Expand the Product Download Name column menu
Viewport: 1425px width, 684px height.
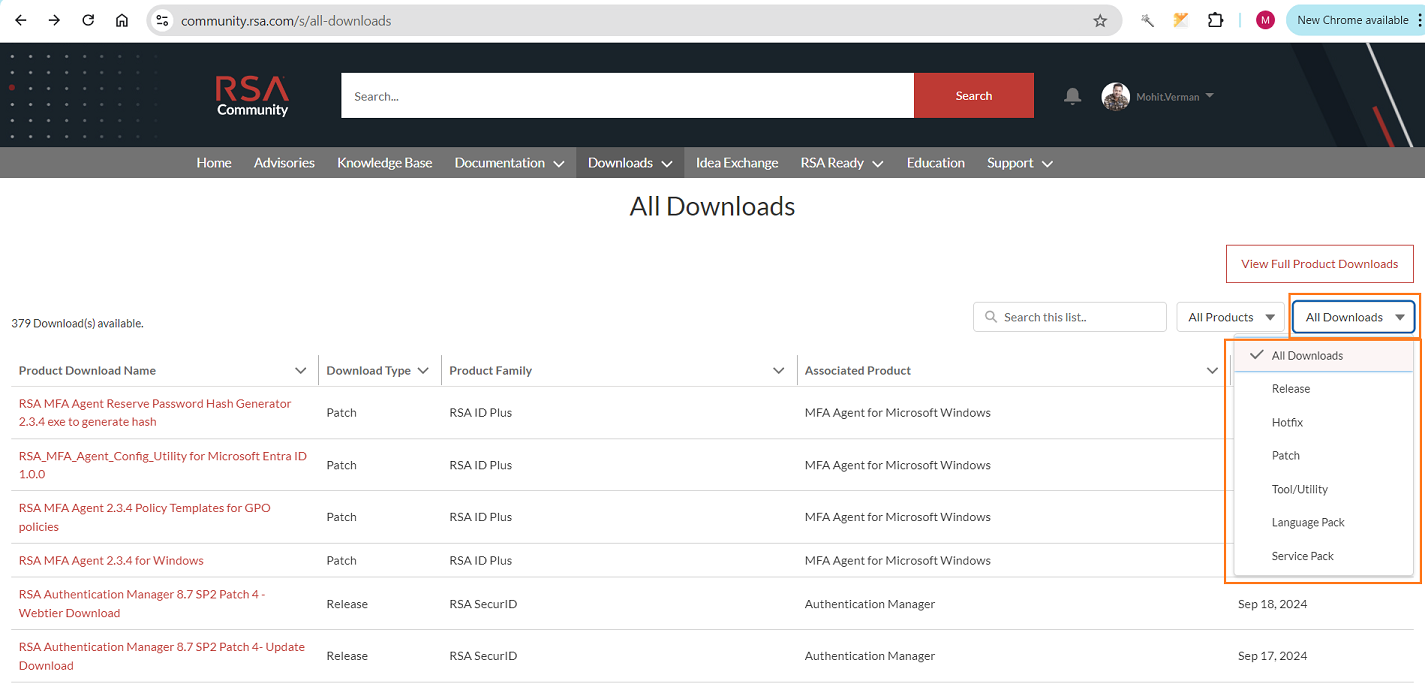tap(301, 370)
